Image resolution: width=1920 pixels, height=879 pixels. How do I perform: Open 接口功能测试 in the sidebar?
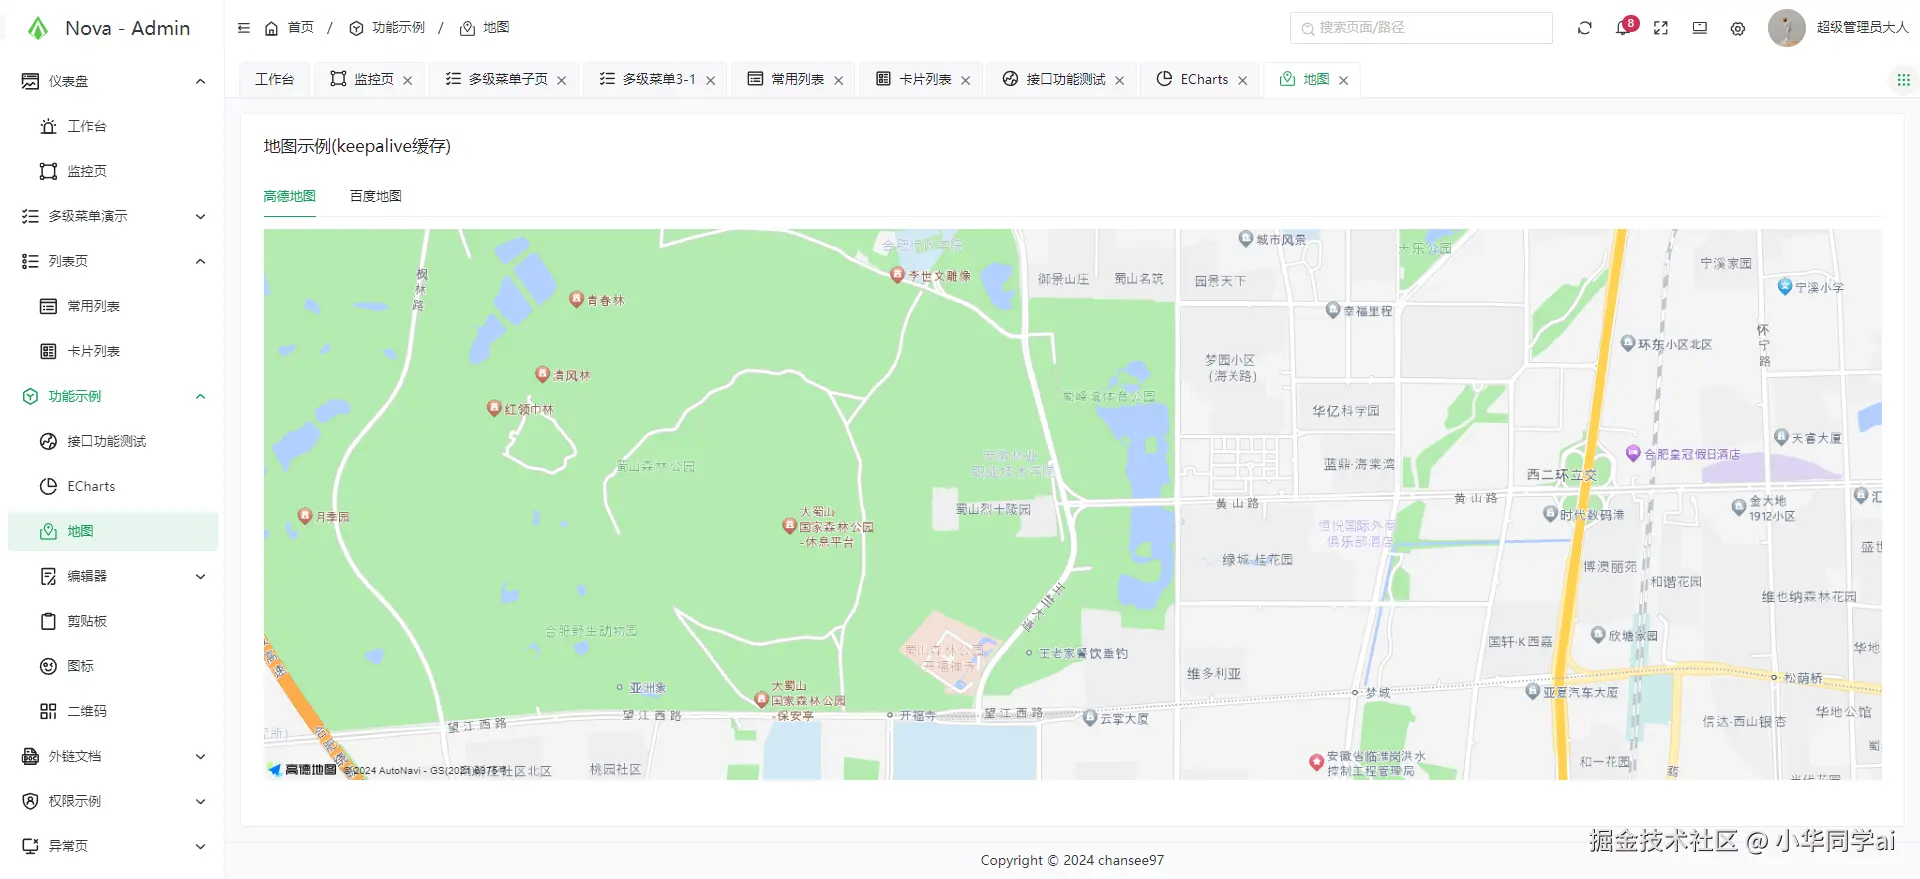113,441
